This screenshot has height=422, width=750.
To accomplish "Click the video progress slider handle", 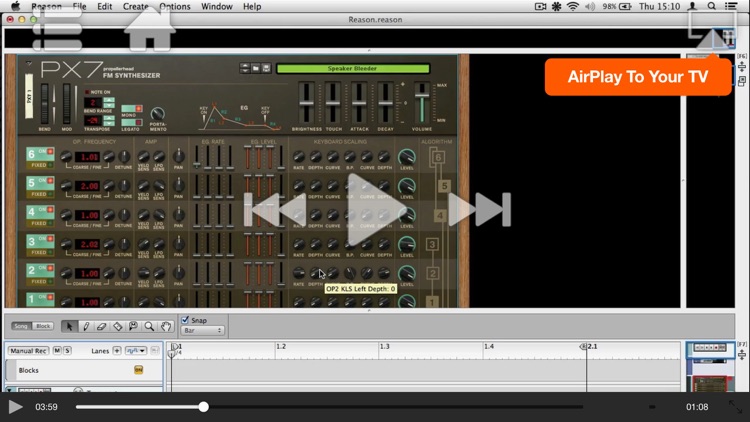I will [204, 407].
